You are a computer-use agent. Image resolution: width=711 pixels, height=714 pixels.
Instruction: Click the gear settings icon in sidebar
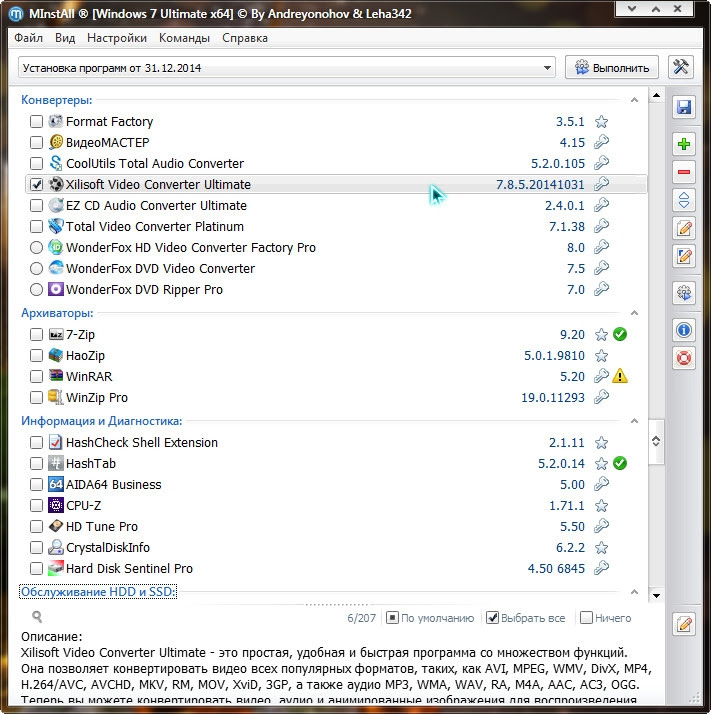[x=684, y=293]
